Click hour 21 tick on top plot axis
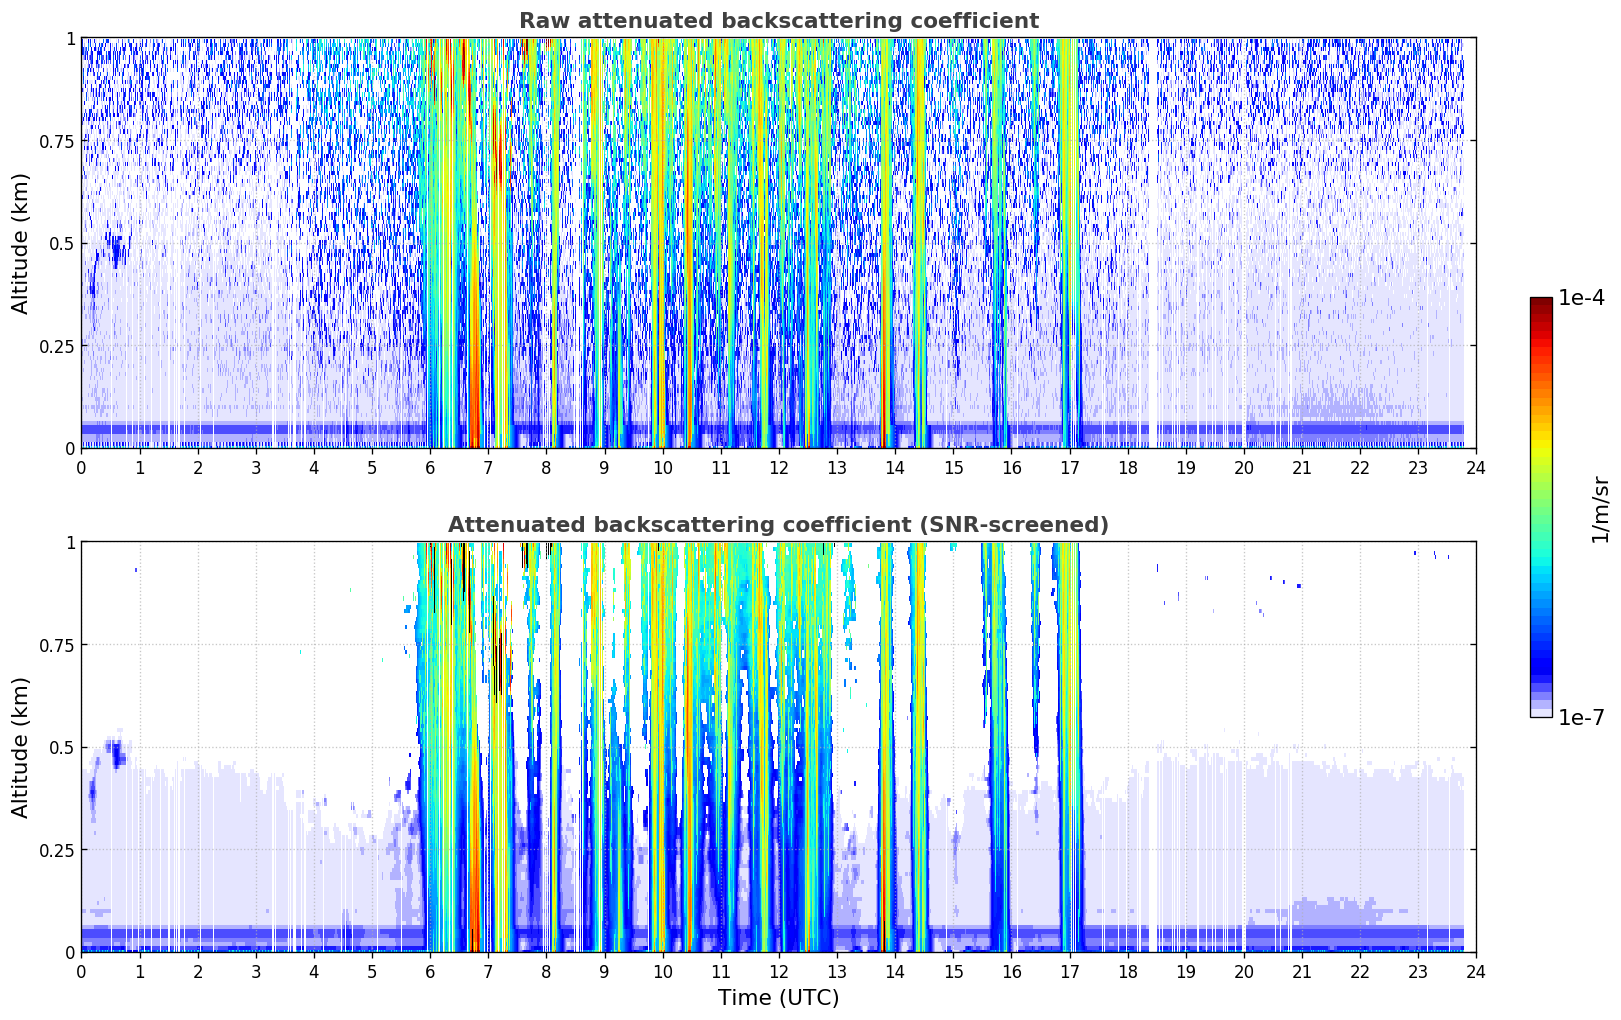Viewport: 1621px width, 1020px height. (x=1301, y=467)
